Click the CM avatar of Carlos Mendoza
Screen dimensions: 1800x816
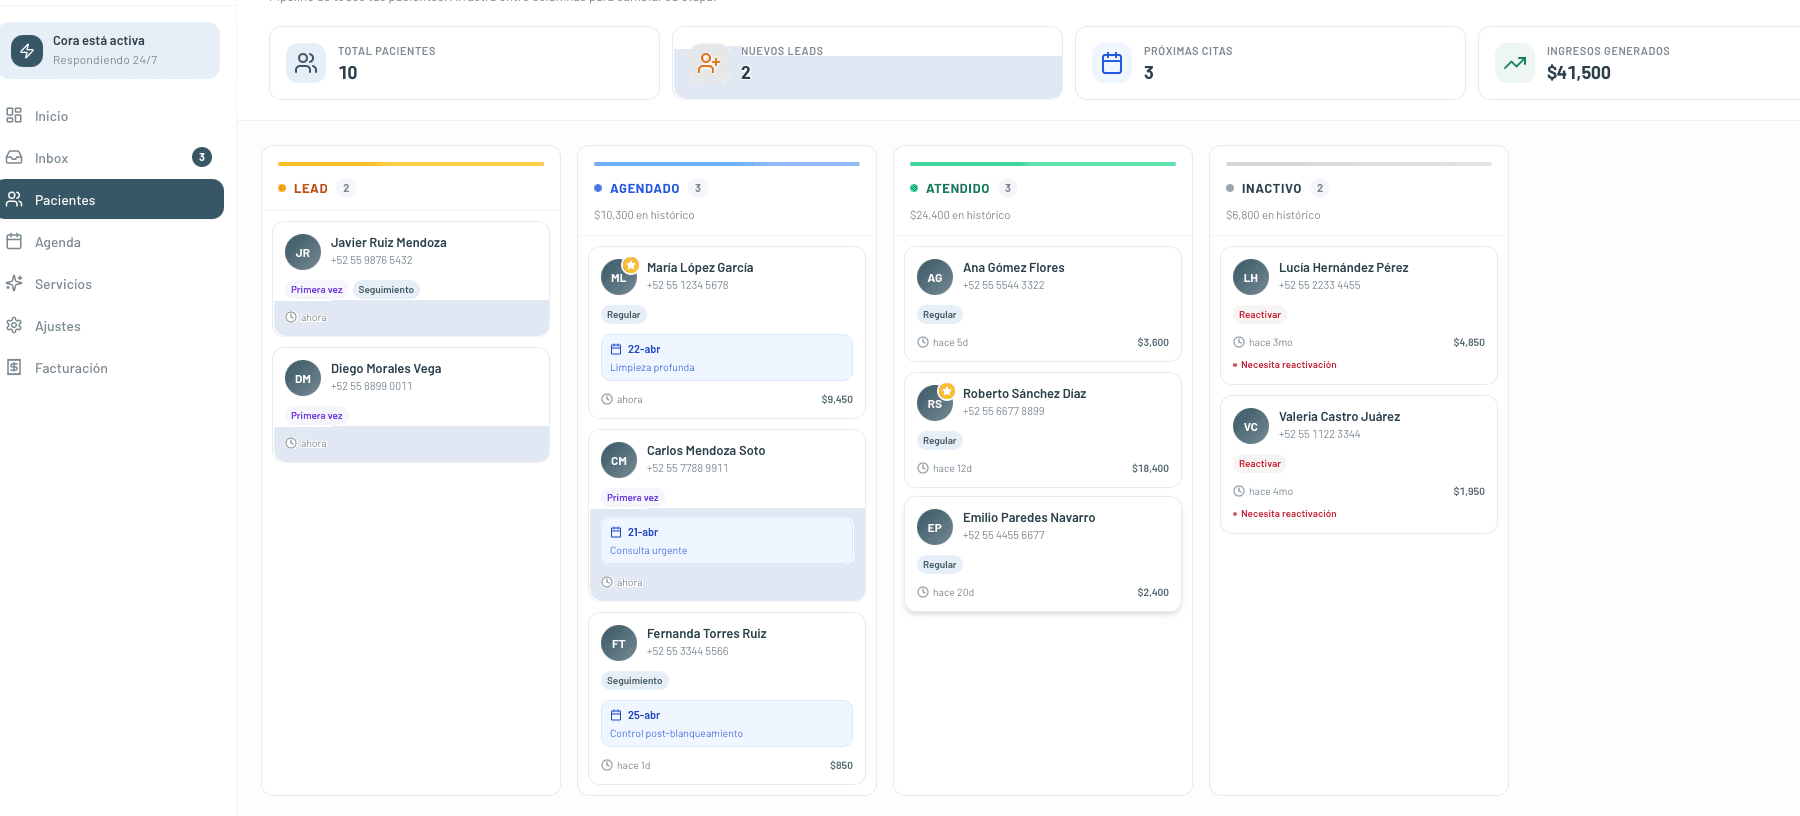619,461
